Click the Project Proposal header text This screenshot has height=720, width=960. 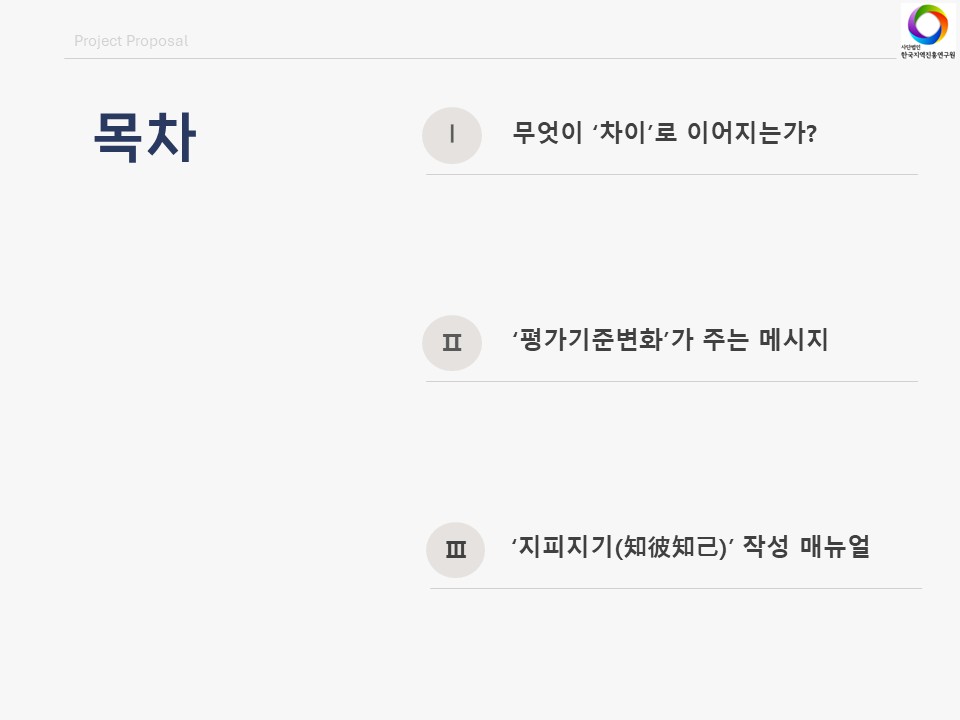131,41
